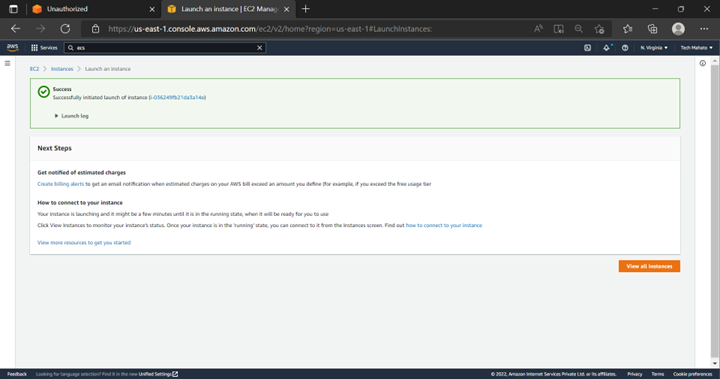Open the Services grid menu

tap(44, 48)
